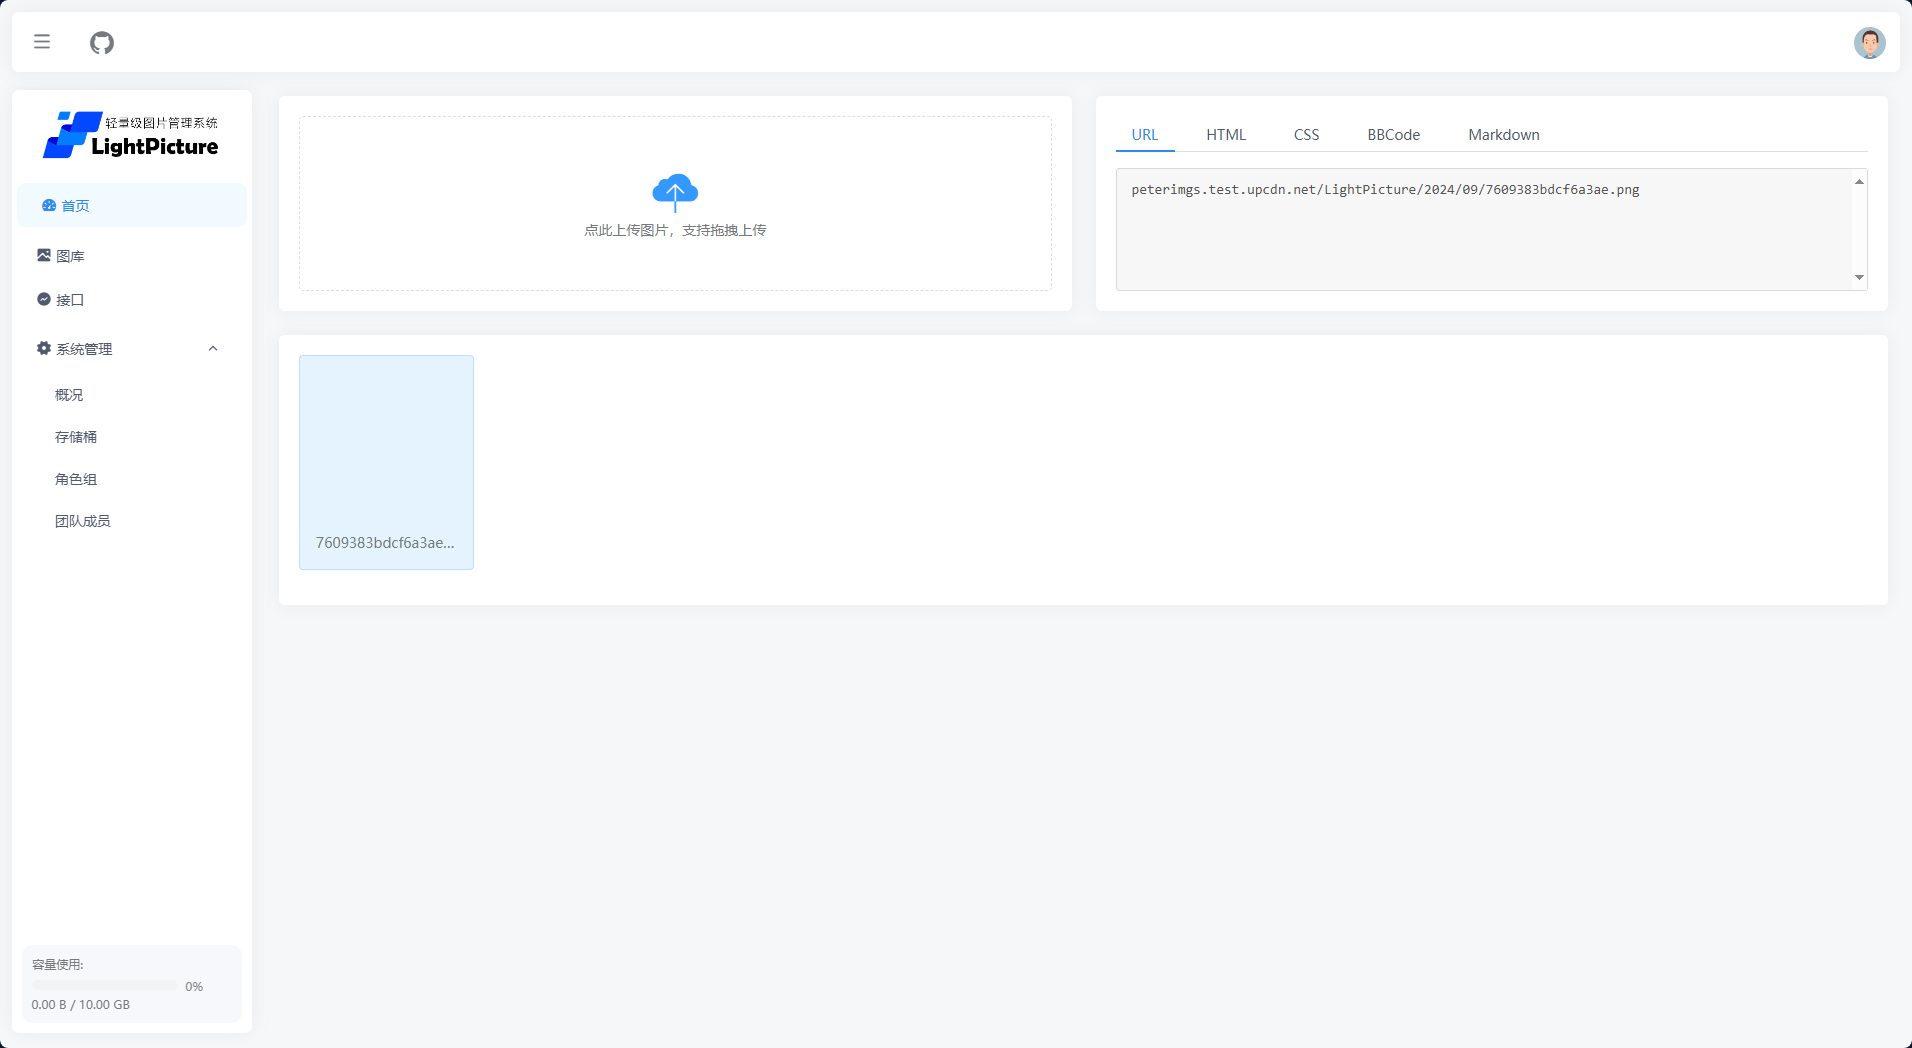The height and width of the screenshot is (1048, 1912).
Task: Open the GitHub icon link
Action: click(x=102, y=43)
